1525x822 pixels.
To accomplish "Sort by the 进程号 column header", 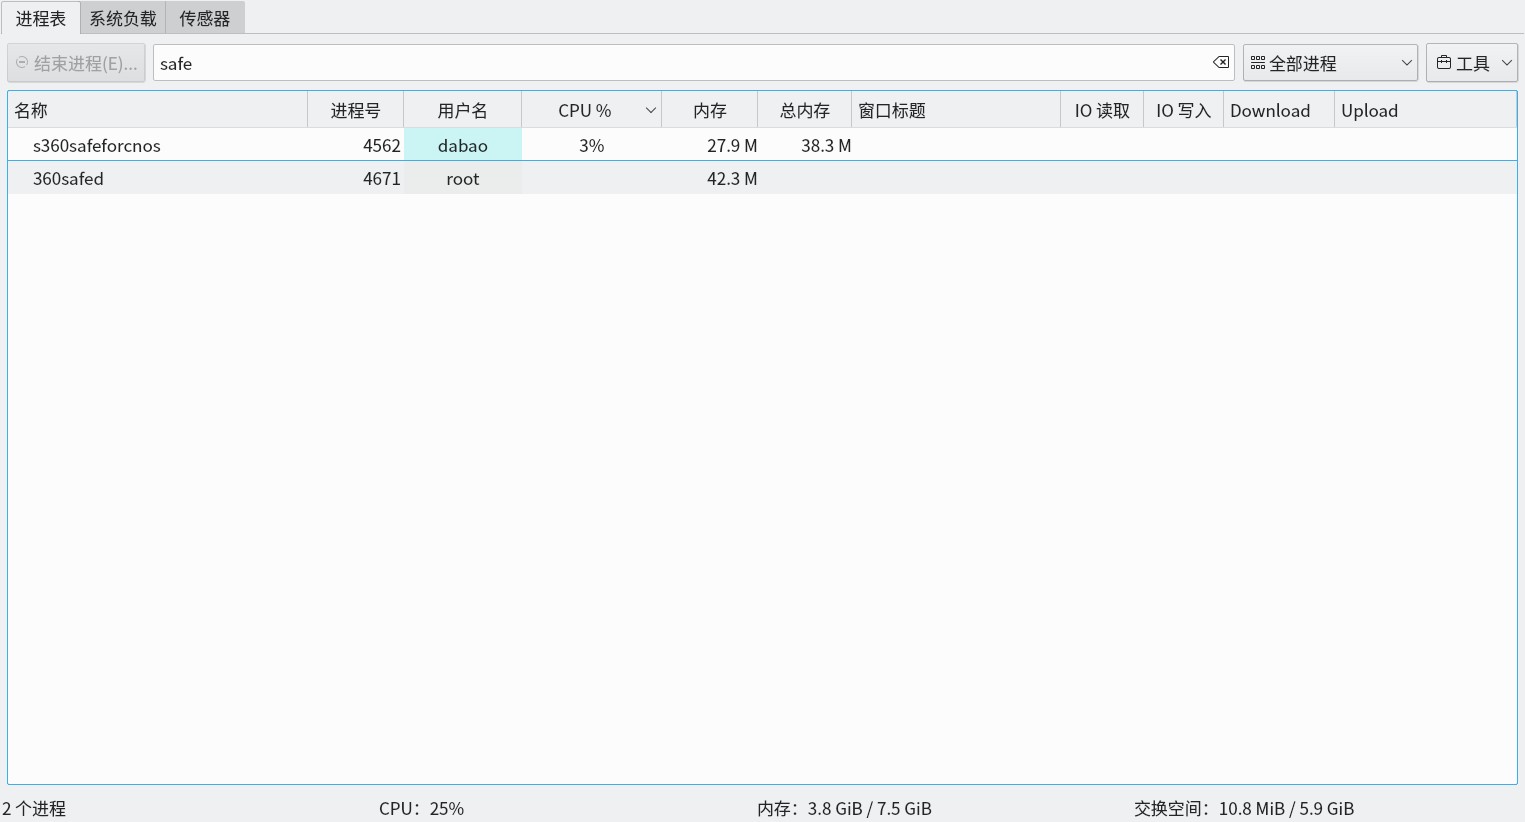I will (355, 111).
